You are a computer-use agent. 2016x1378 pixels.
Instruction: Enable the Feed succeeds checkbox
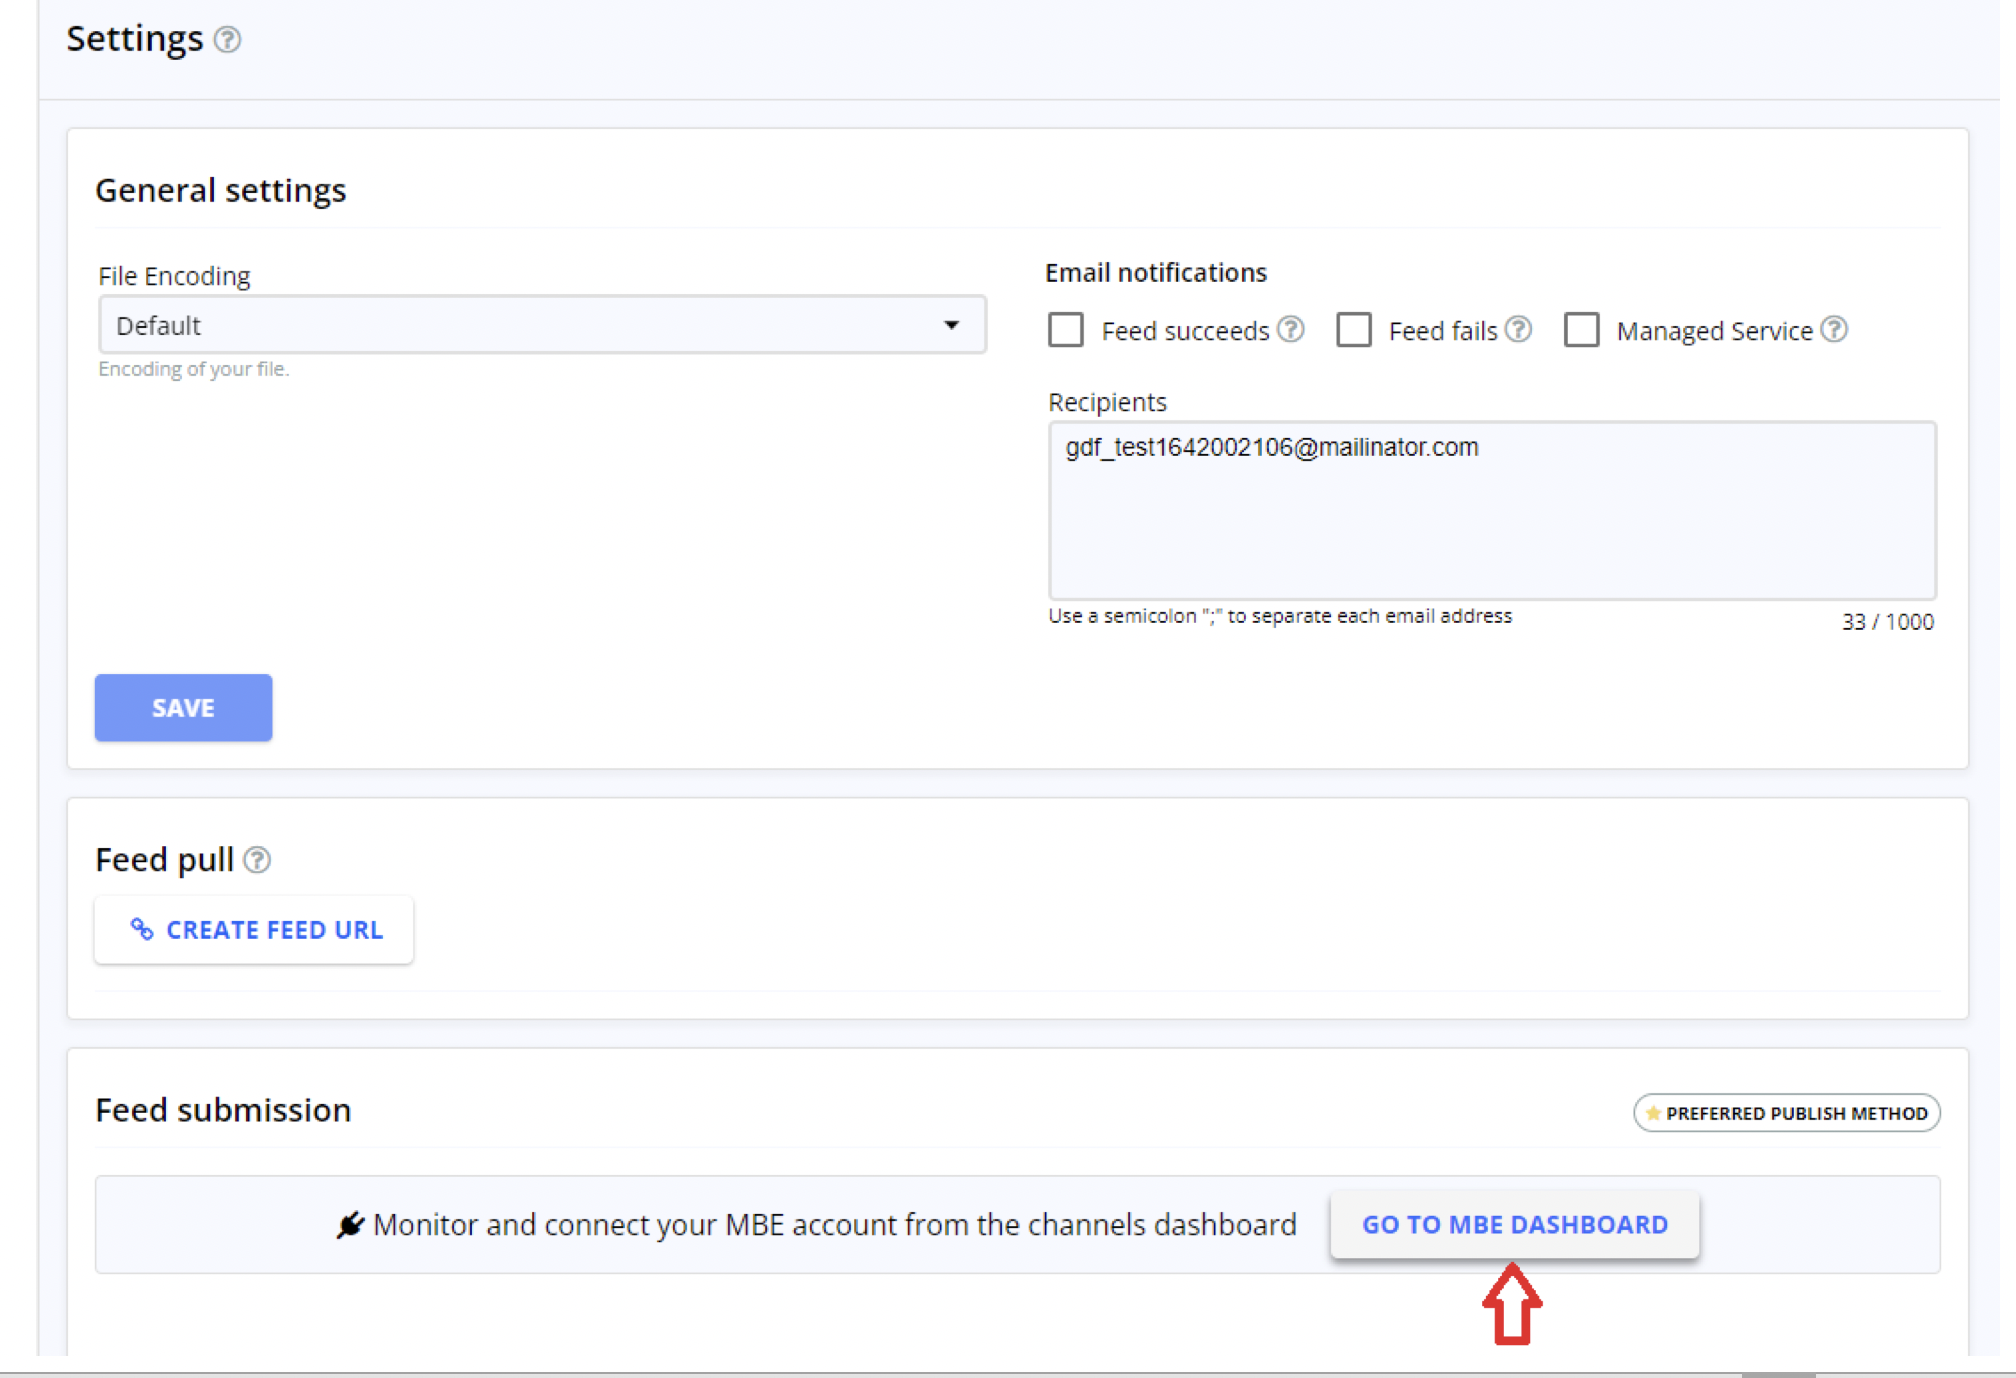1066,329
